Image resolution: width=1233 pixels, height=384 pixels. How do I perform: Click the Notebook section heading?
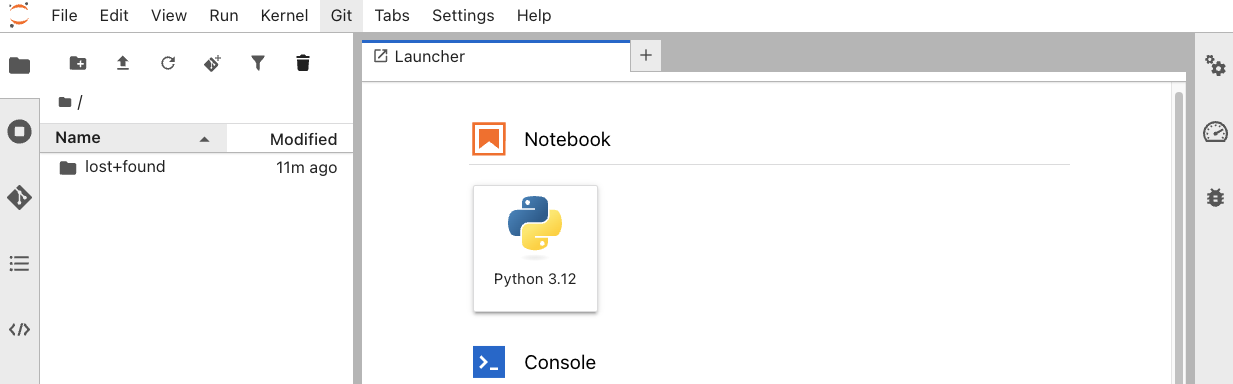567,139
